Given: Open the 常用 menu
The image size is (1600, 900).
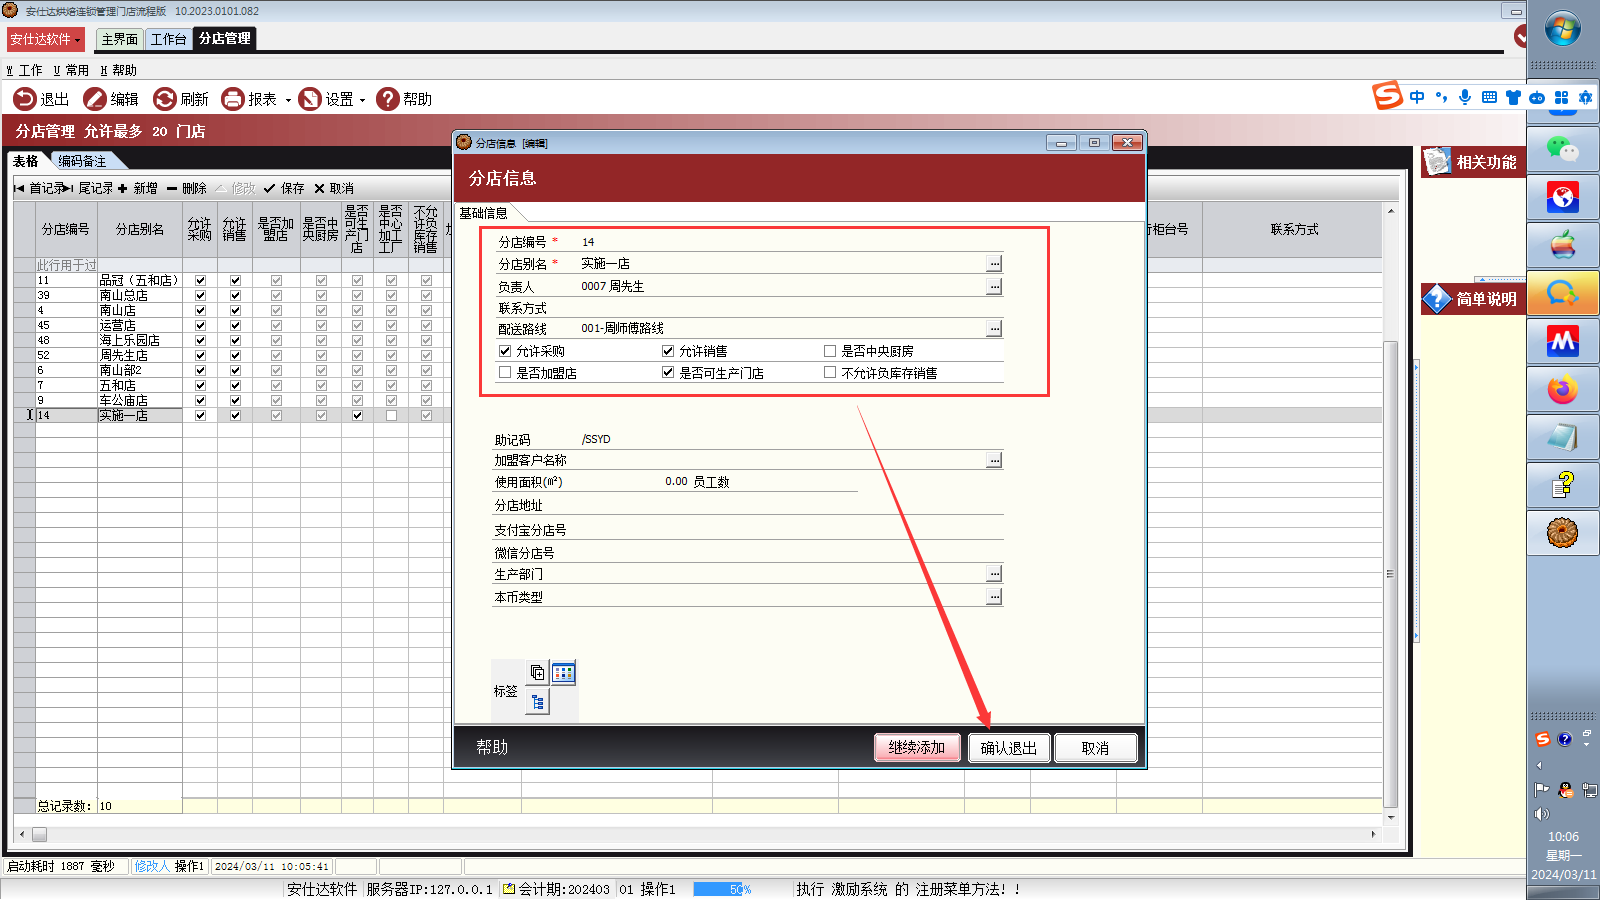Looking at the screenshot, I should click(x=71, y=70).
